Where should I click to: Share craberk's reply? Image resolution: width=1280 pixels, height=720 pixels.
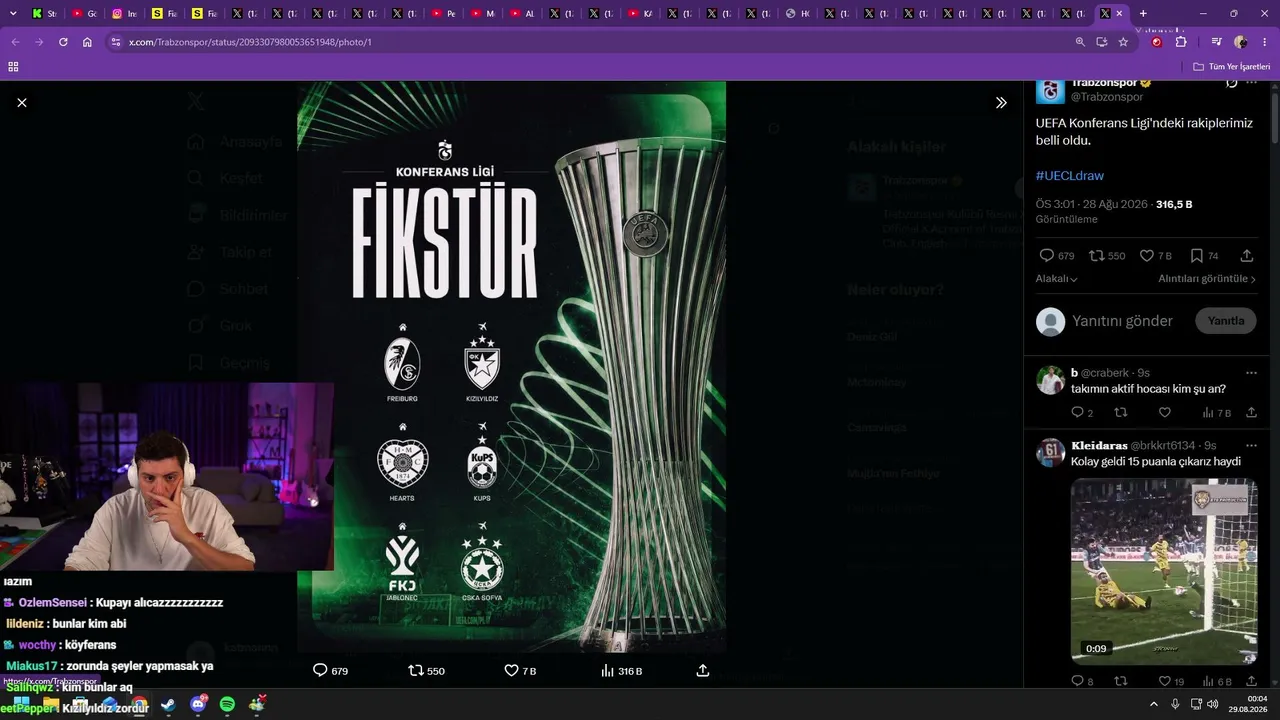click(1251, 412)
